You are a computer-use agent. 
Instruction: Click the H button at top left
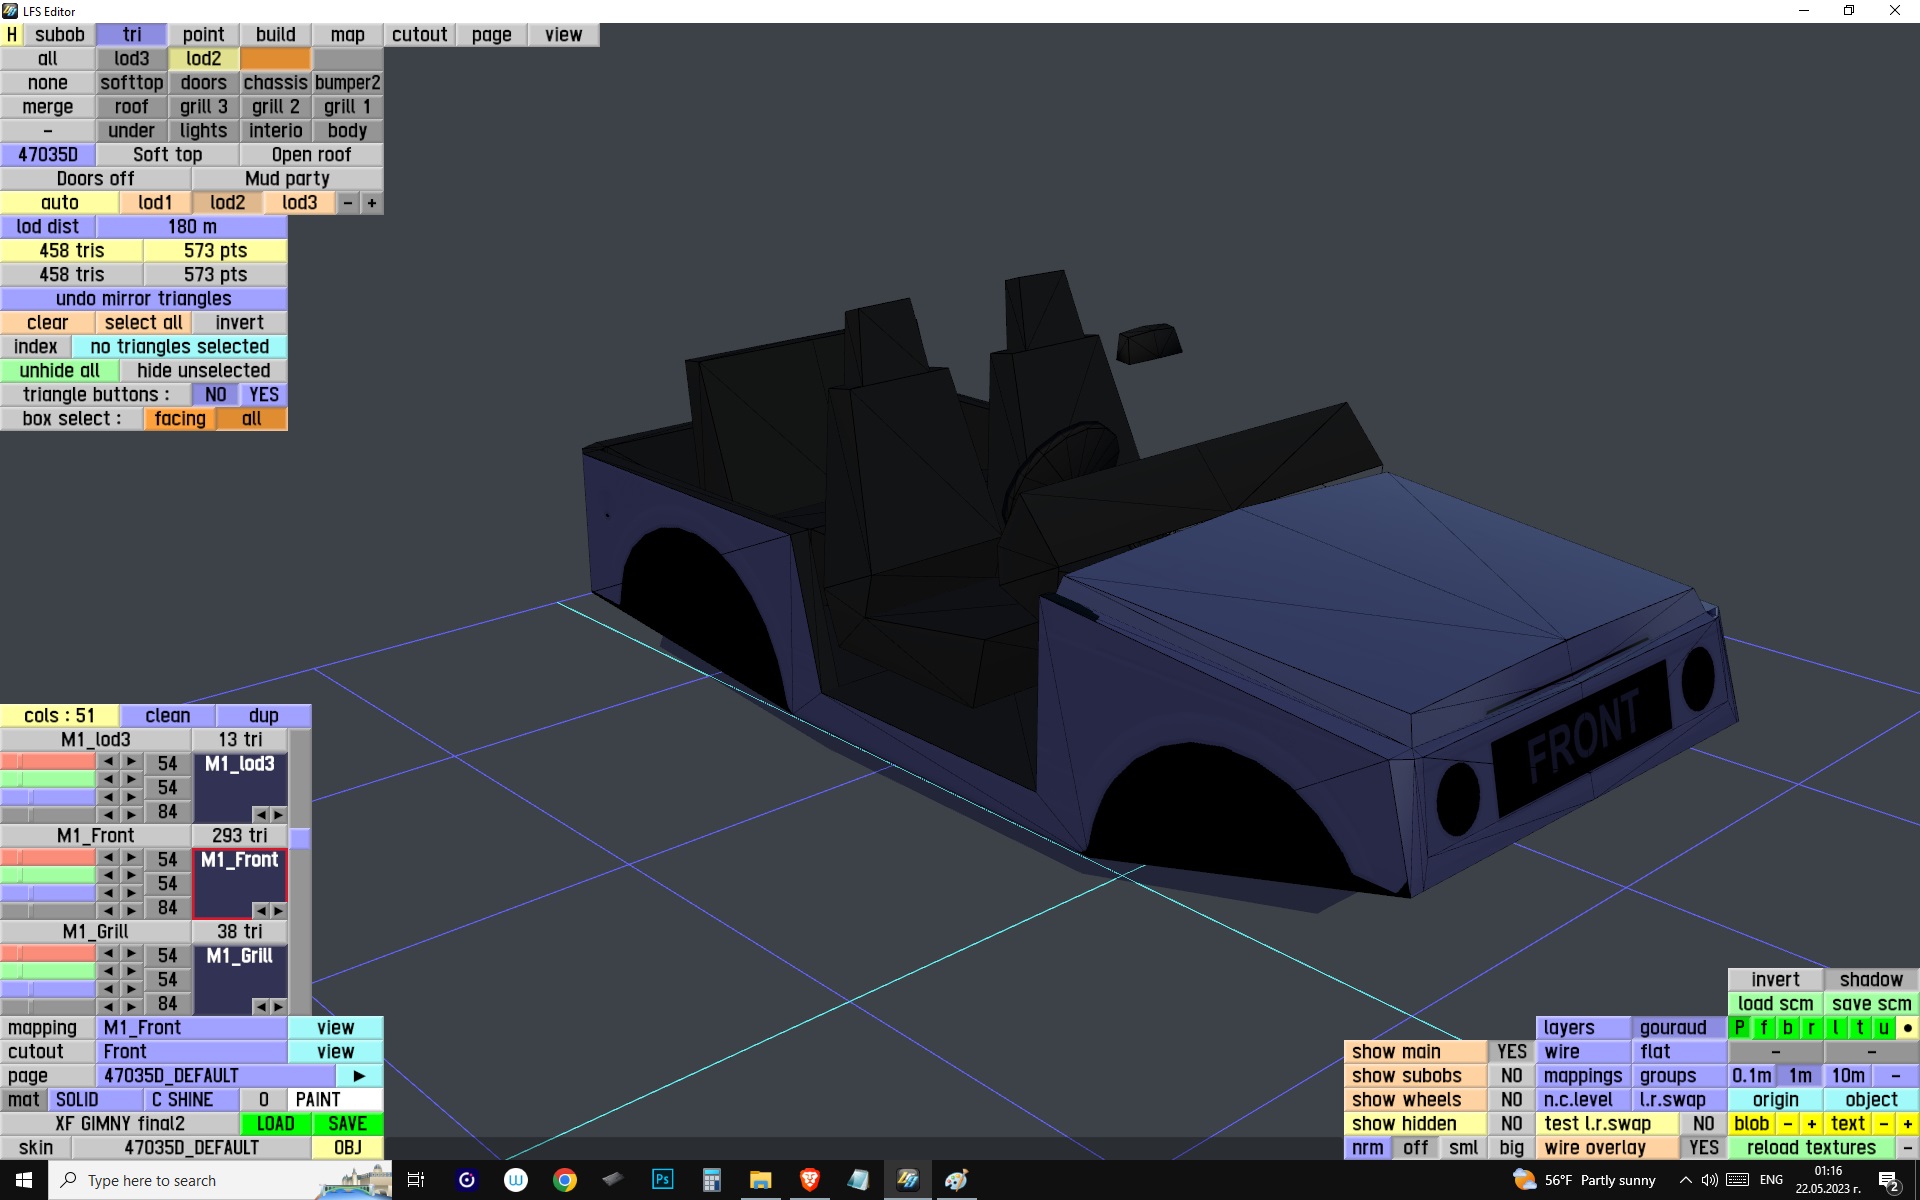pyautogui.click(x=12, y=35)
